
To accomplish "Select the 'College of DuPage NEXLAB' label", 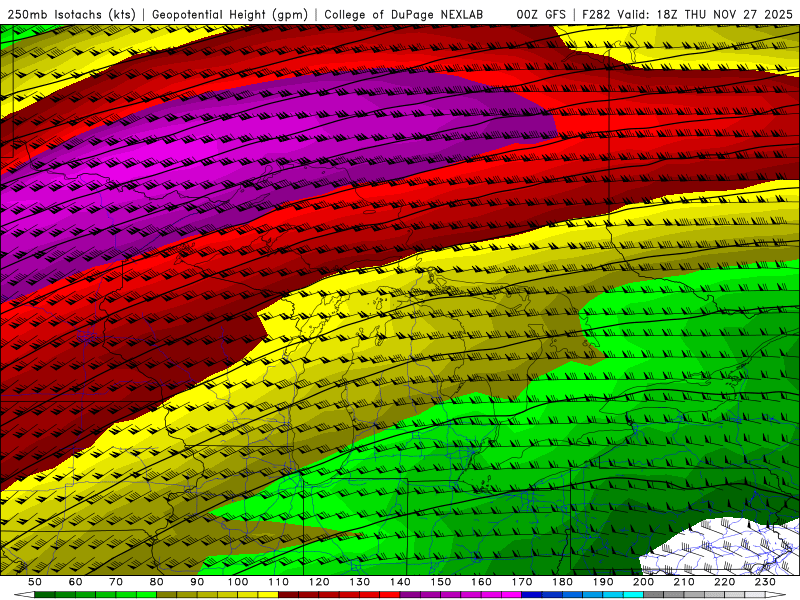I will pos(403,15).
